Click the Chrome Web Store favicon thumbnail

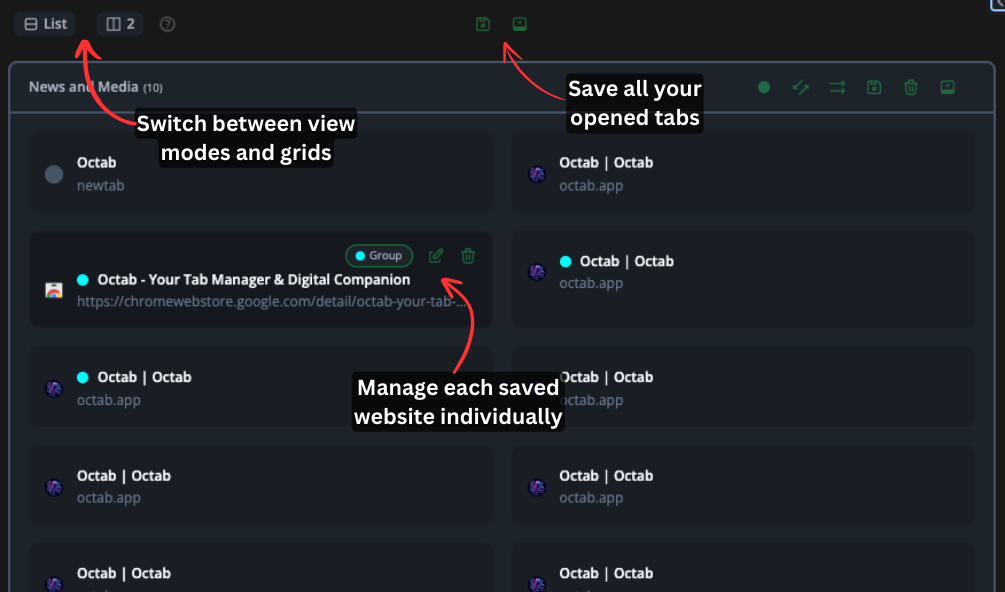pyautogui.click(x=54, y=290)
